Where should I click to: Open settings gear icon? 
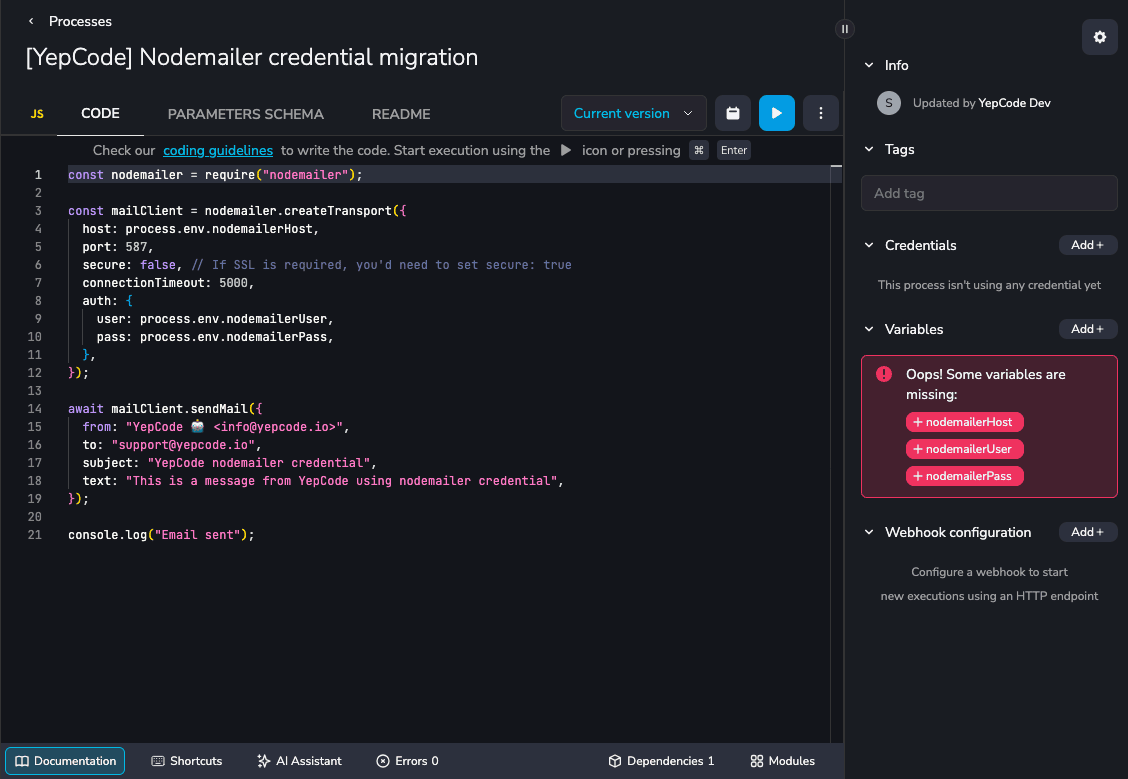coord(1099,37)
